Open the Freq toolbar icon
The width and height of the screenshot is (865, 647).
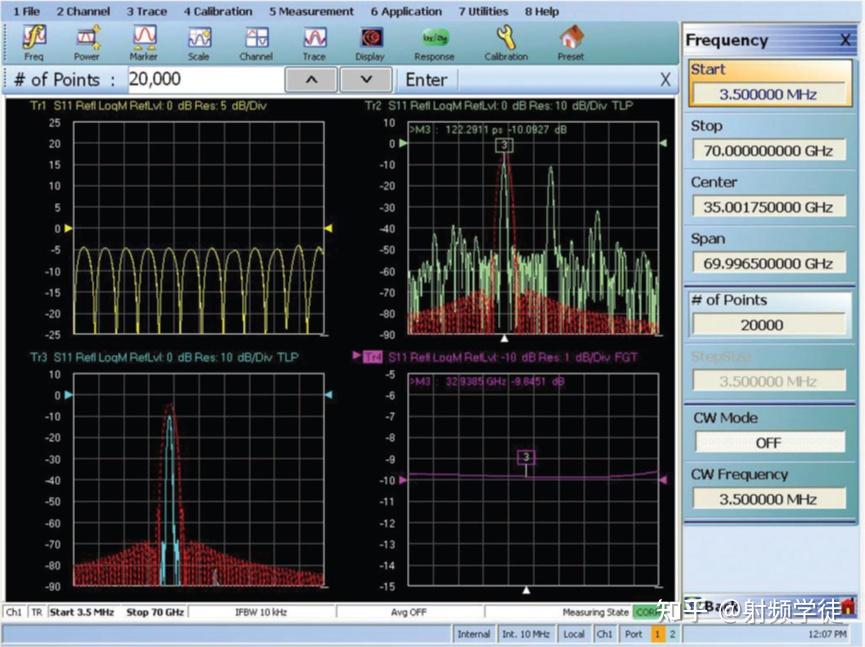34,42
